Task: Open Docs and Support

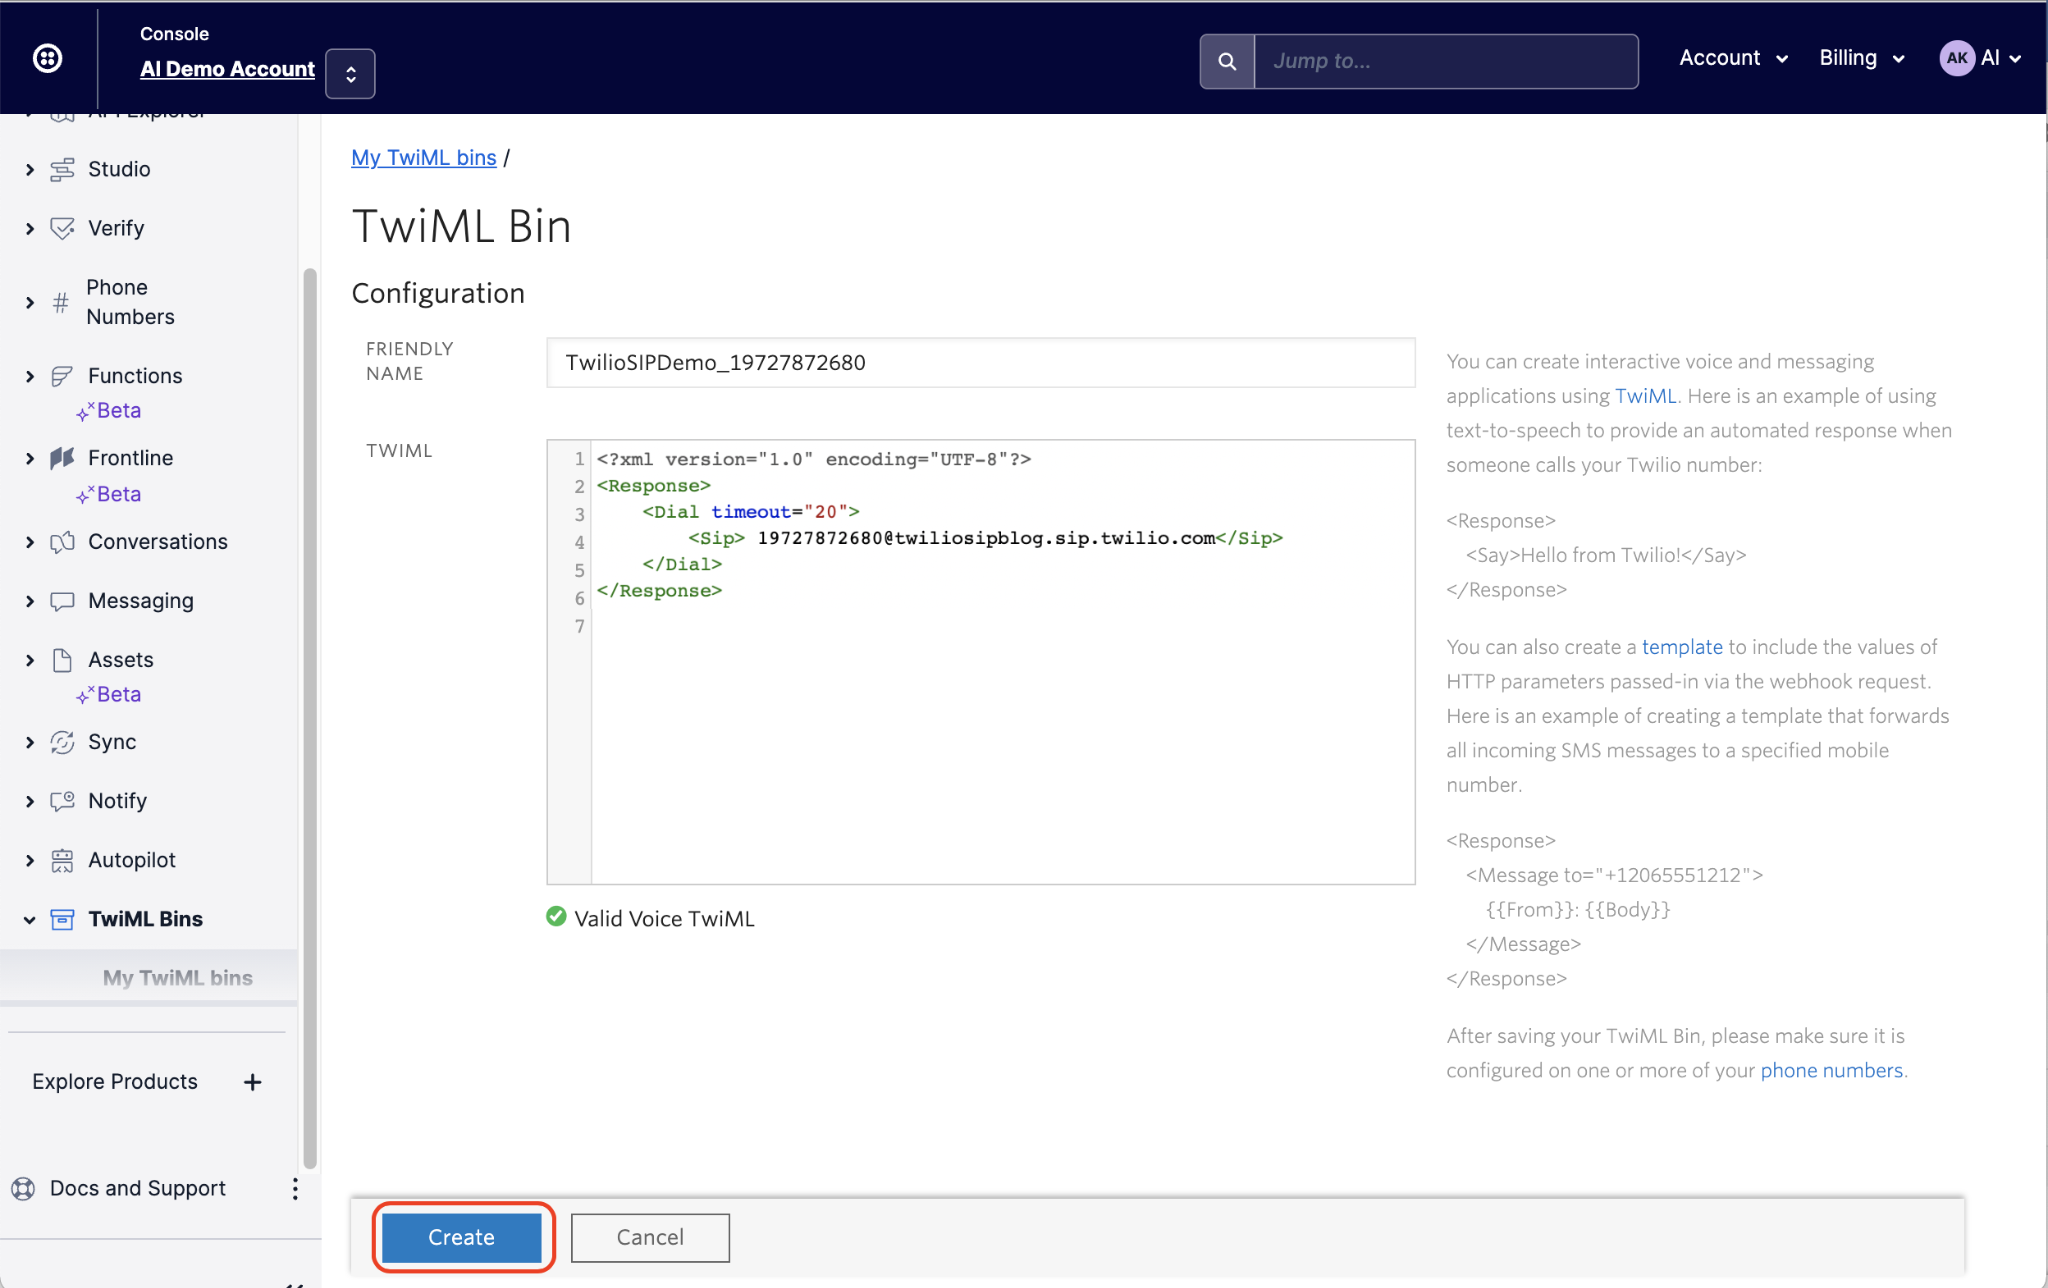Action: [x=138, y=1188]
